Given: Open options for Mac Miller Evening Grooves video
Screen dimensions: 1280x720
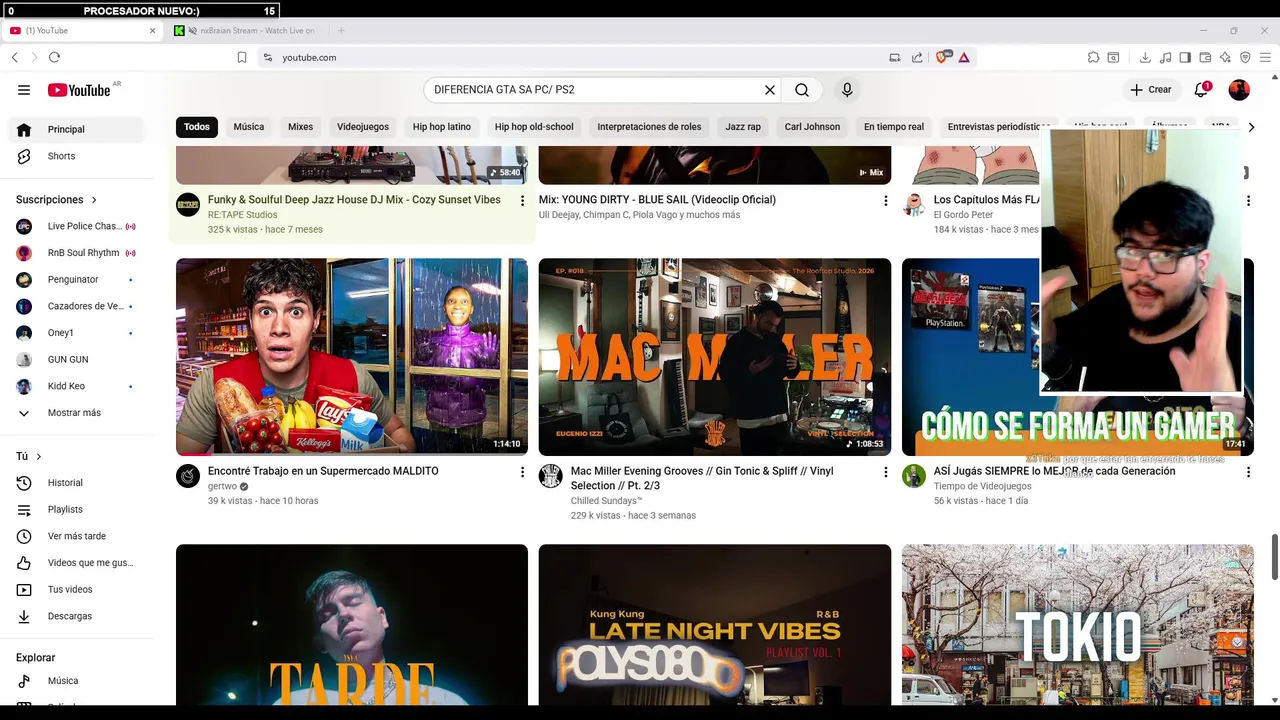Looking at the screenshot, I should point(885,472).
